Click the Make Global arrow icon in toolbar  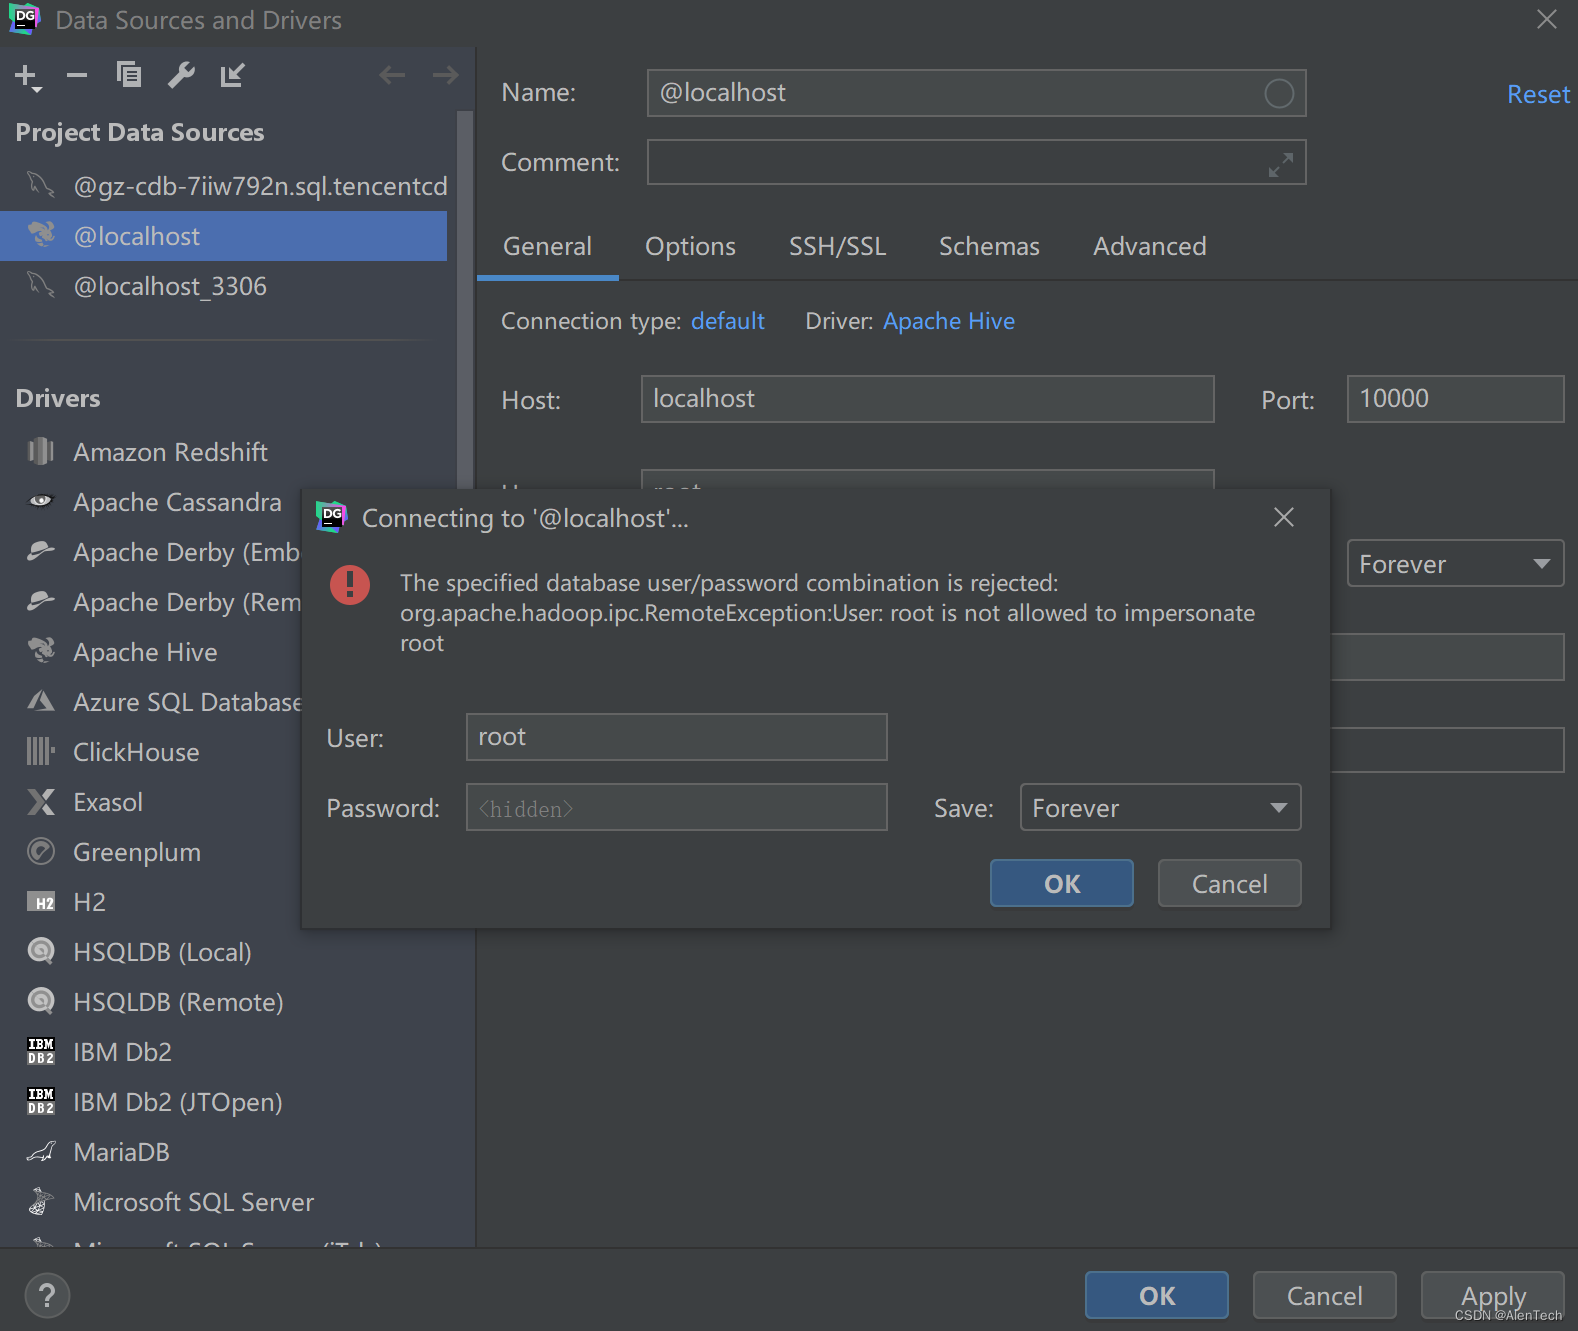(x=232, y=75)
